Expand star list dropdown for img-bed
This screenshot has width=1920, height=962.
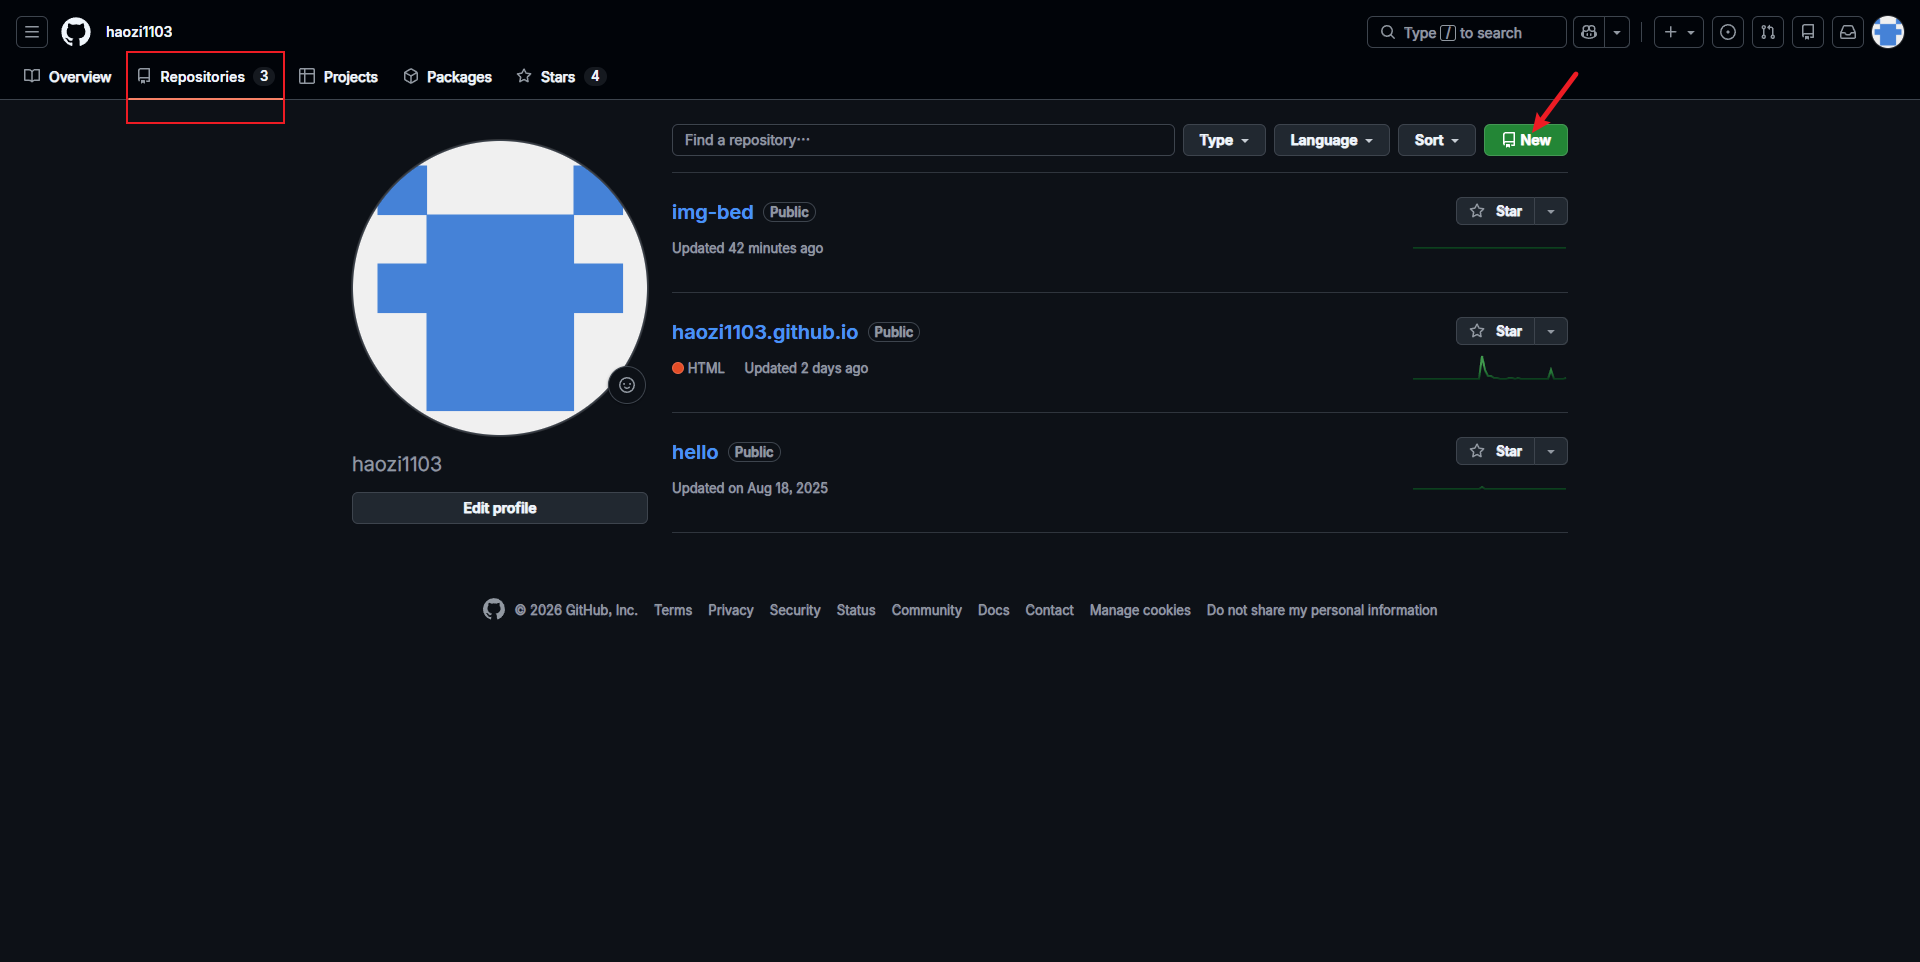point(1551,211)
